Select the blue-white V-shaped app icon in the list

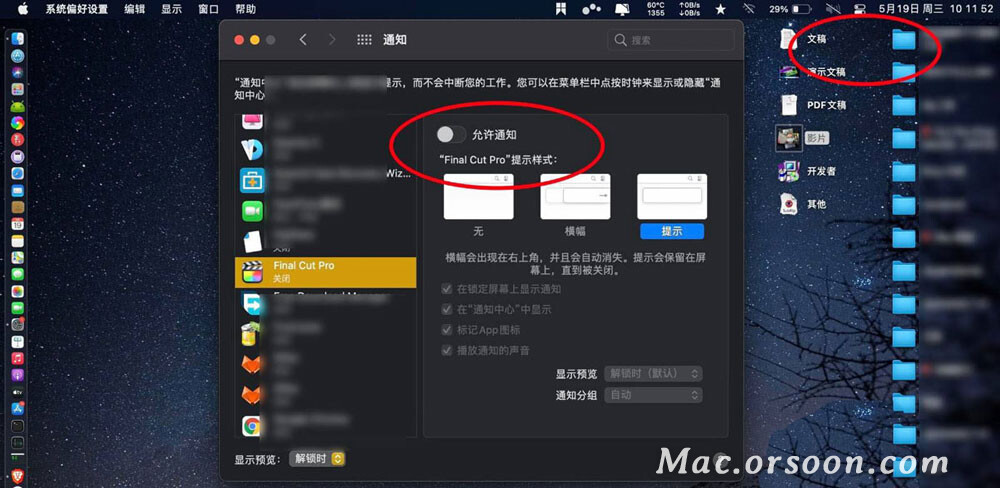253,149
